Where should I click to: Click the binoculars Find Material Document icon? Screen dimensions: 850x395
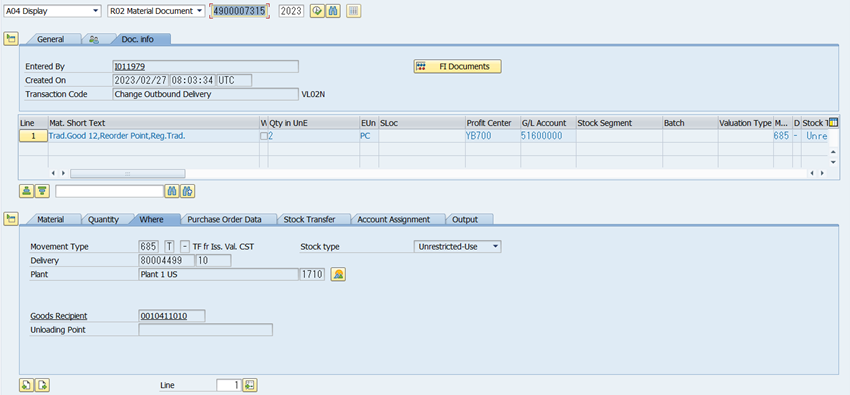tap(333, 11)
